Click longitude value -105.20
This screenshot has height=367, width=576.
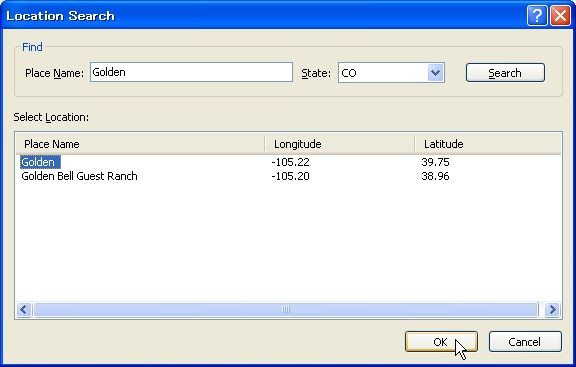(290, 176)
